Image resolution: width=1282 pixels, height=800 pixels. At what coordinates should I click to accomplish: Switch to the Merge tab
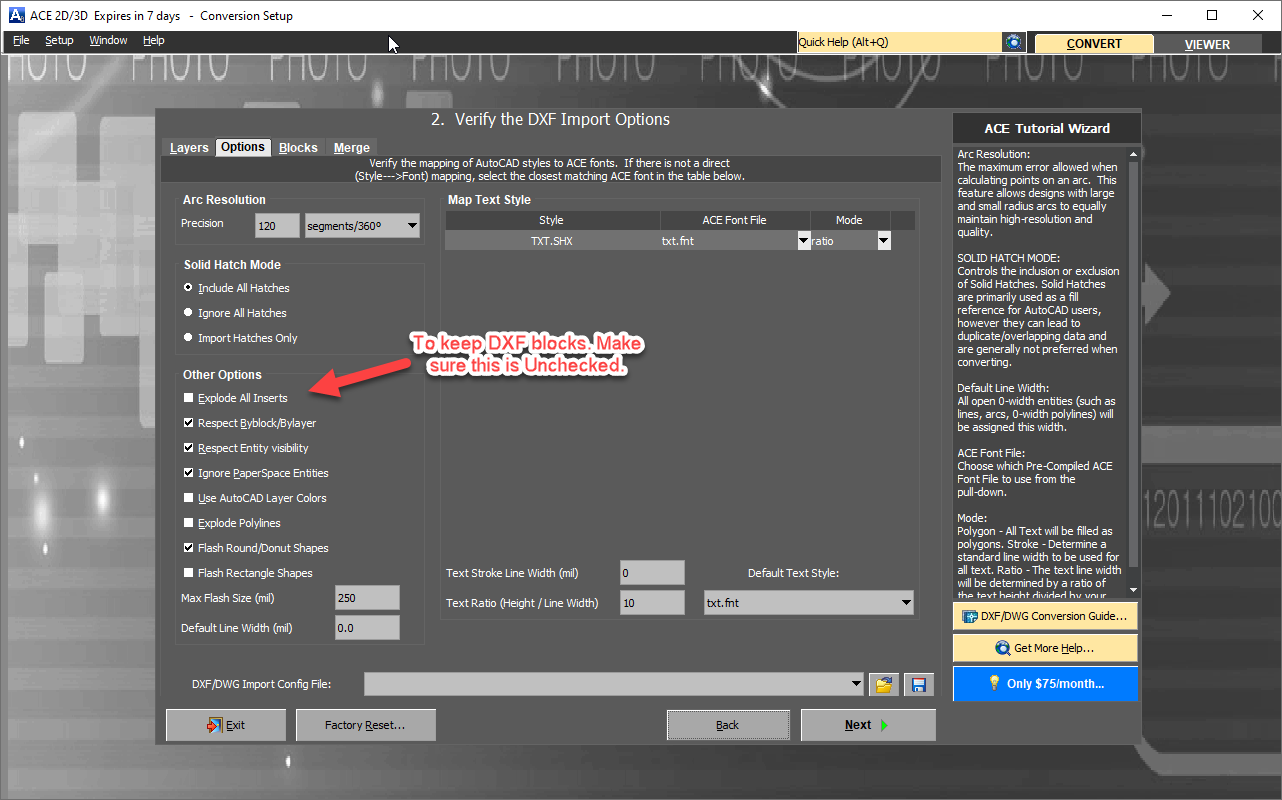click(351, 148)
